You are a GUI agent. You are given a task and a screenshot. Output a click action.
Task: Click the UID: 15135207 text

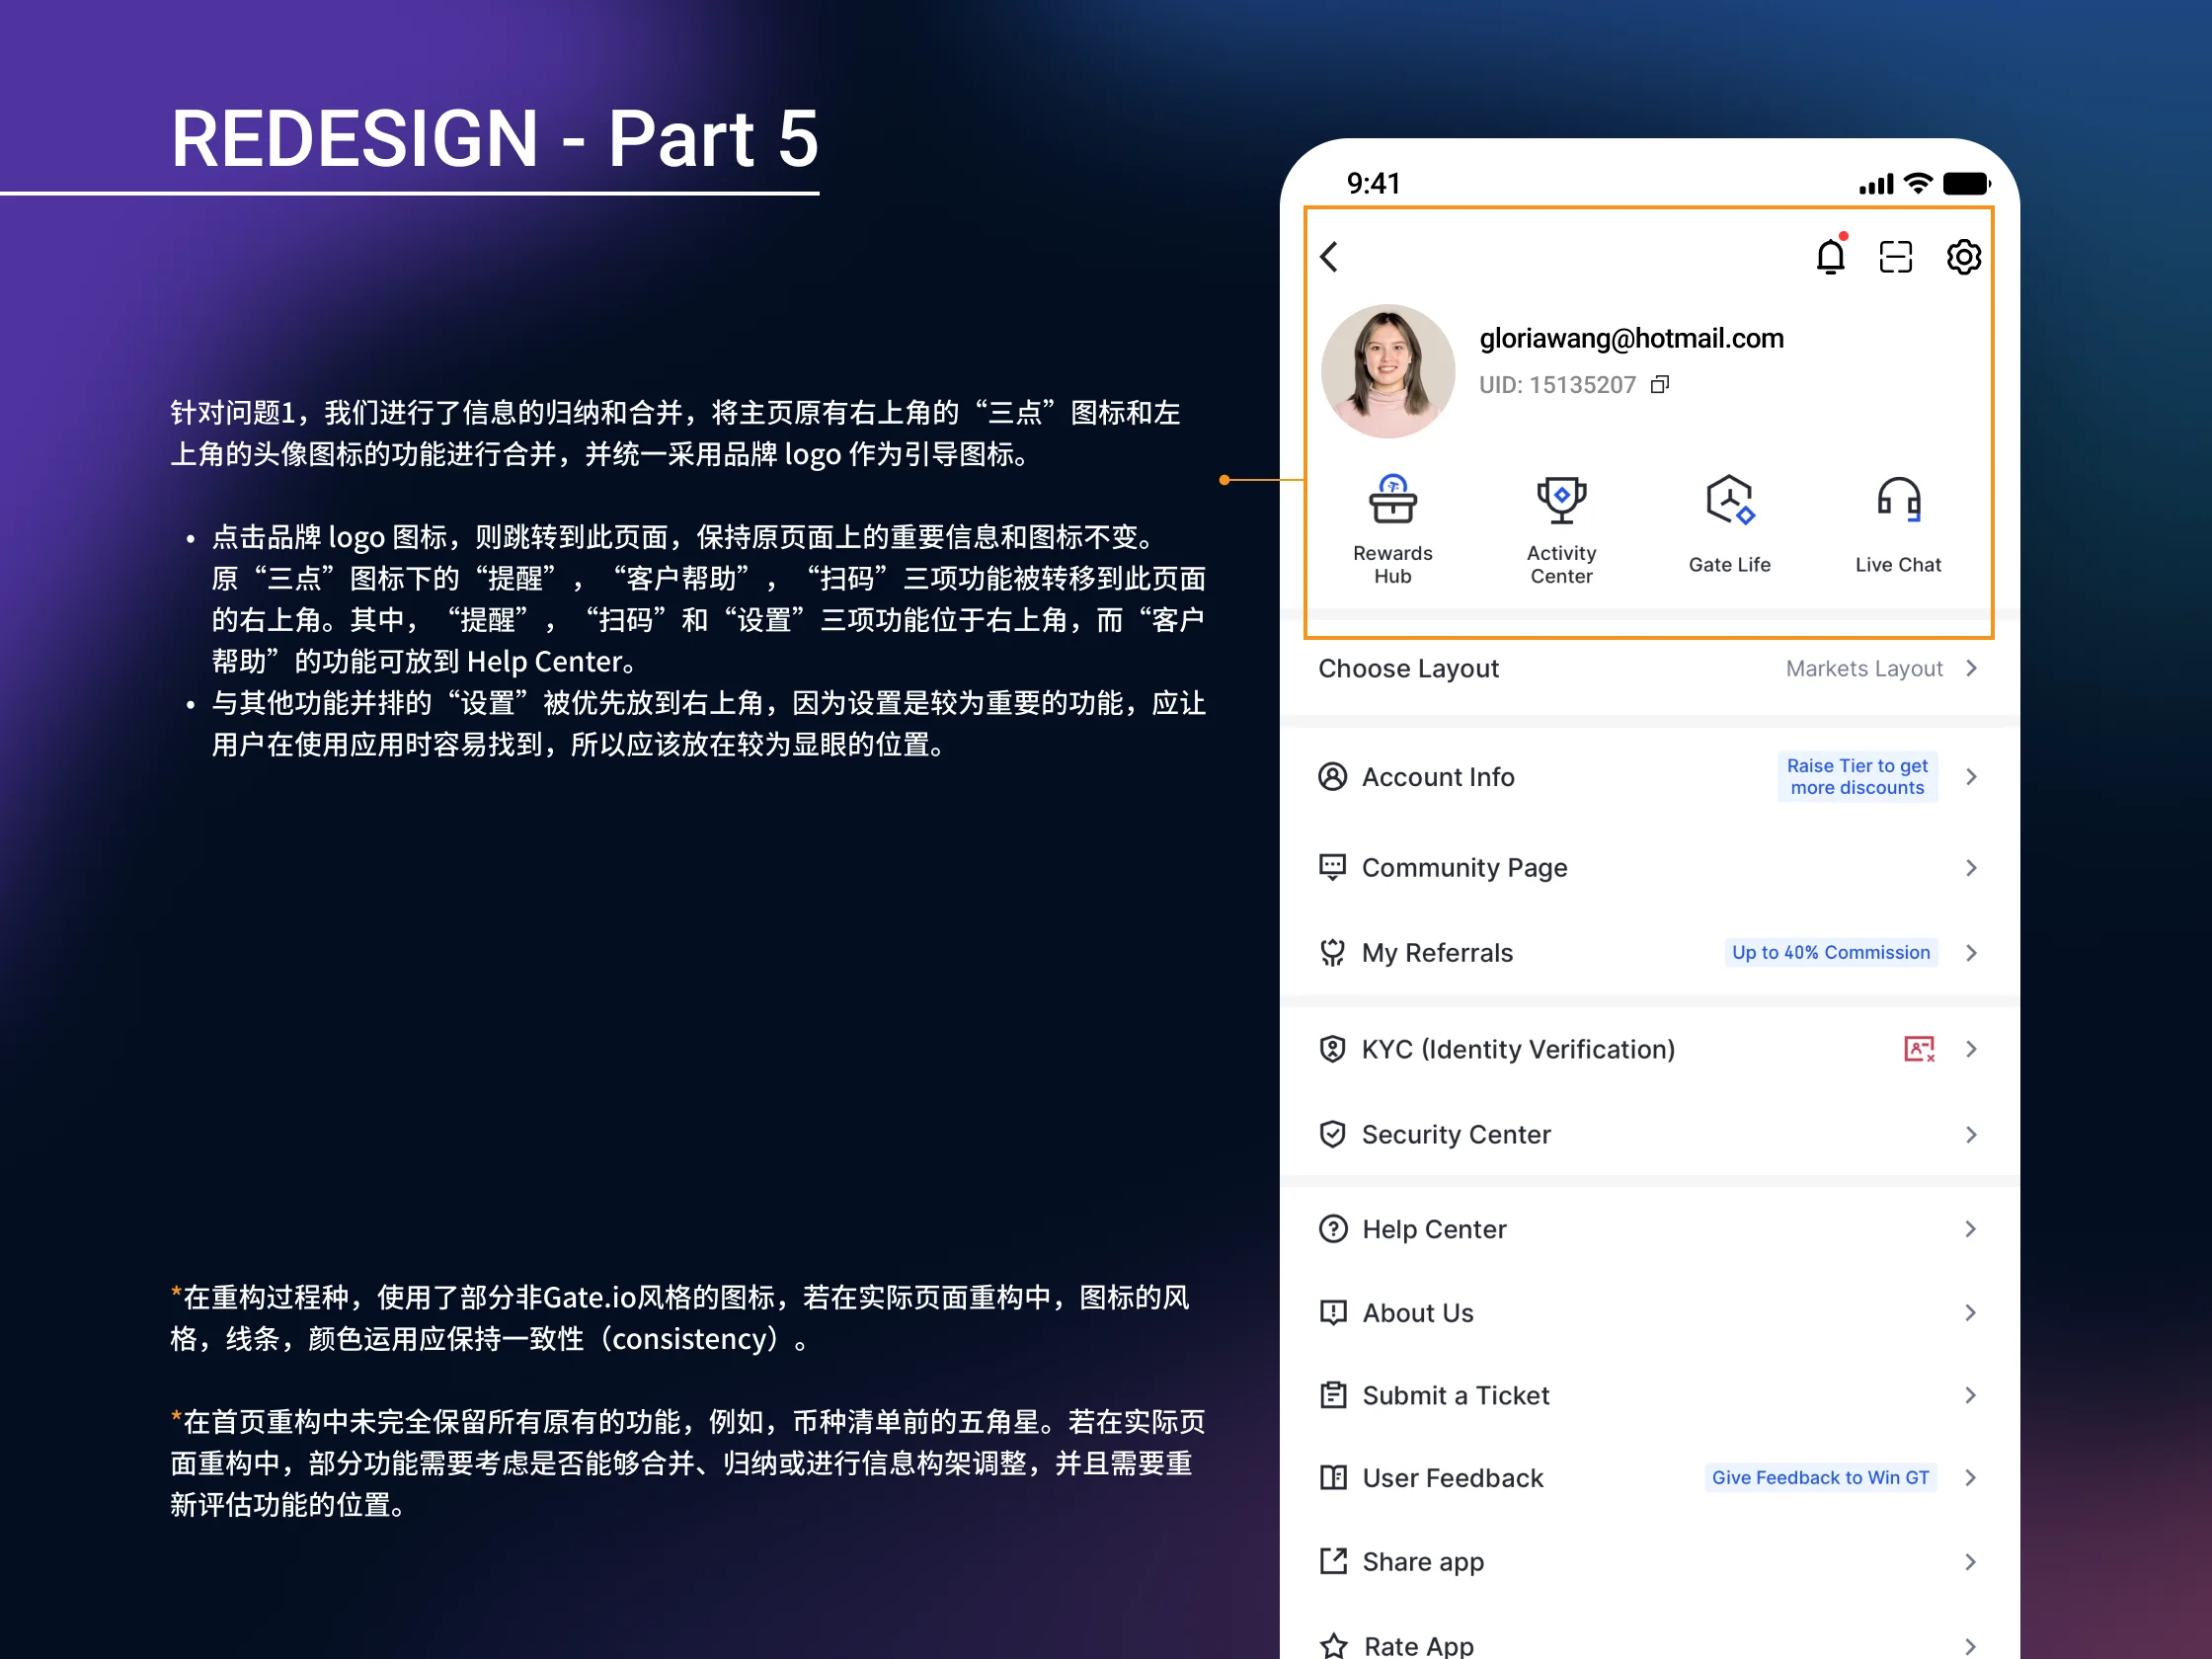click(x=1557, y=385)
